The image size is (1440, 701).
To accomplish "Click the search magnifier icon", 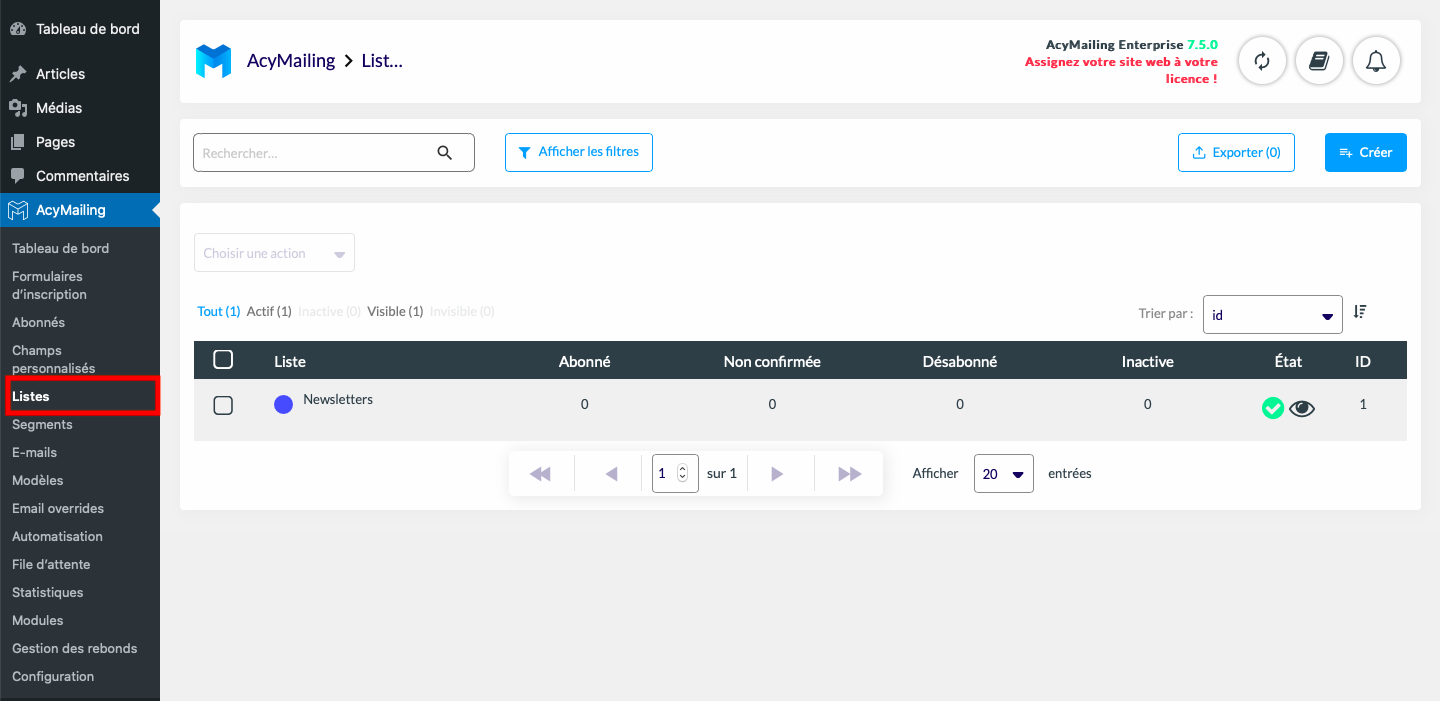I will pos(445,153).
